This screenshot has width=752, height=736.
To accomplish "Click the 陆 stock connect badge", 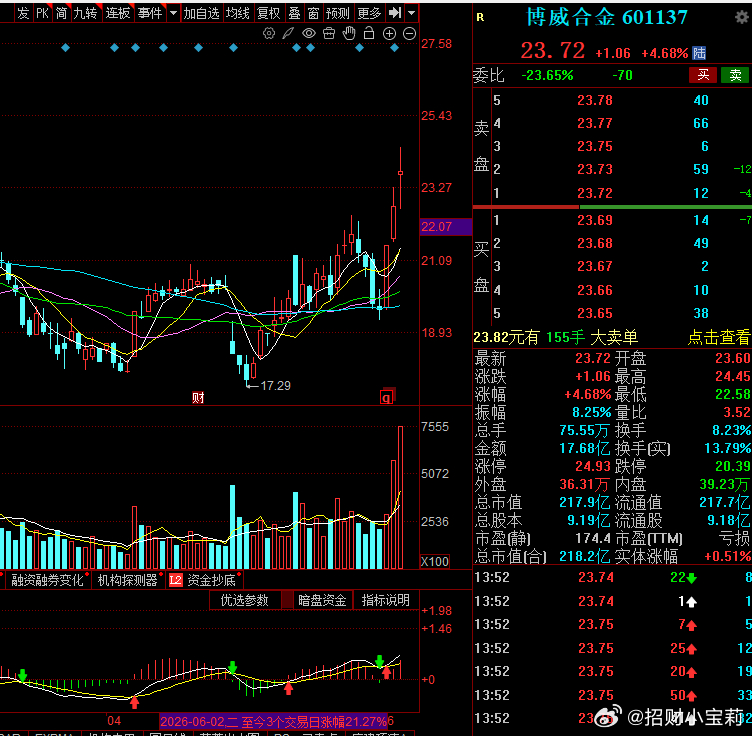I will [699, 53].
